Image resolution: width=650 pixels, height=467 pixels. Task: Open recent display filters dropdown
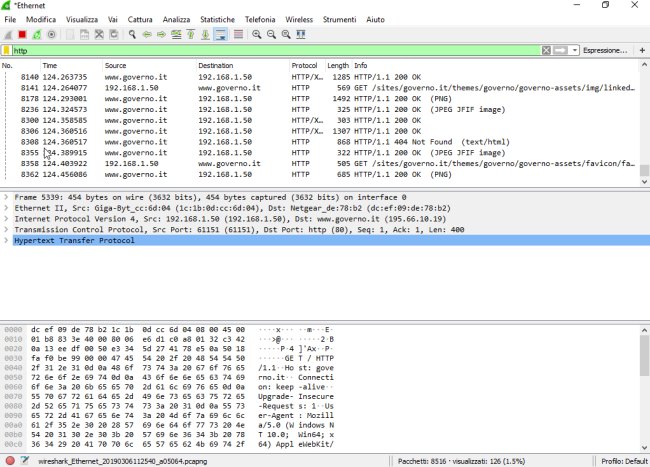pyautogui.click(x=575, y=50)
